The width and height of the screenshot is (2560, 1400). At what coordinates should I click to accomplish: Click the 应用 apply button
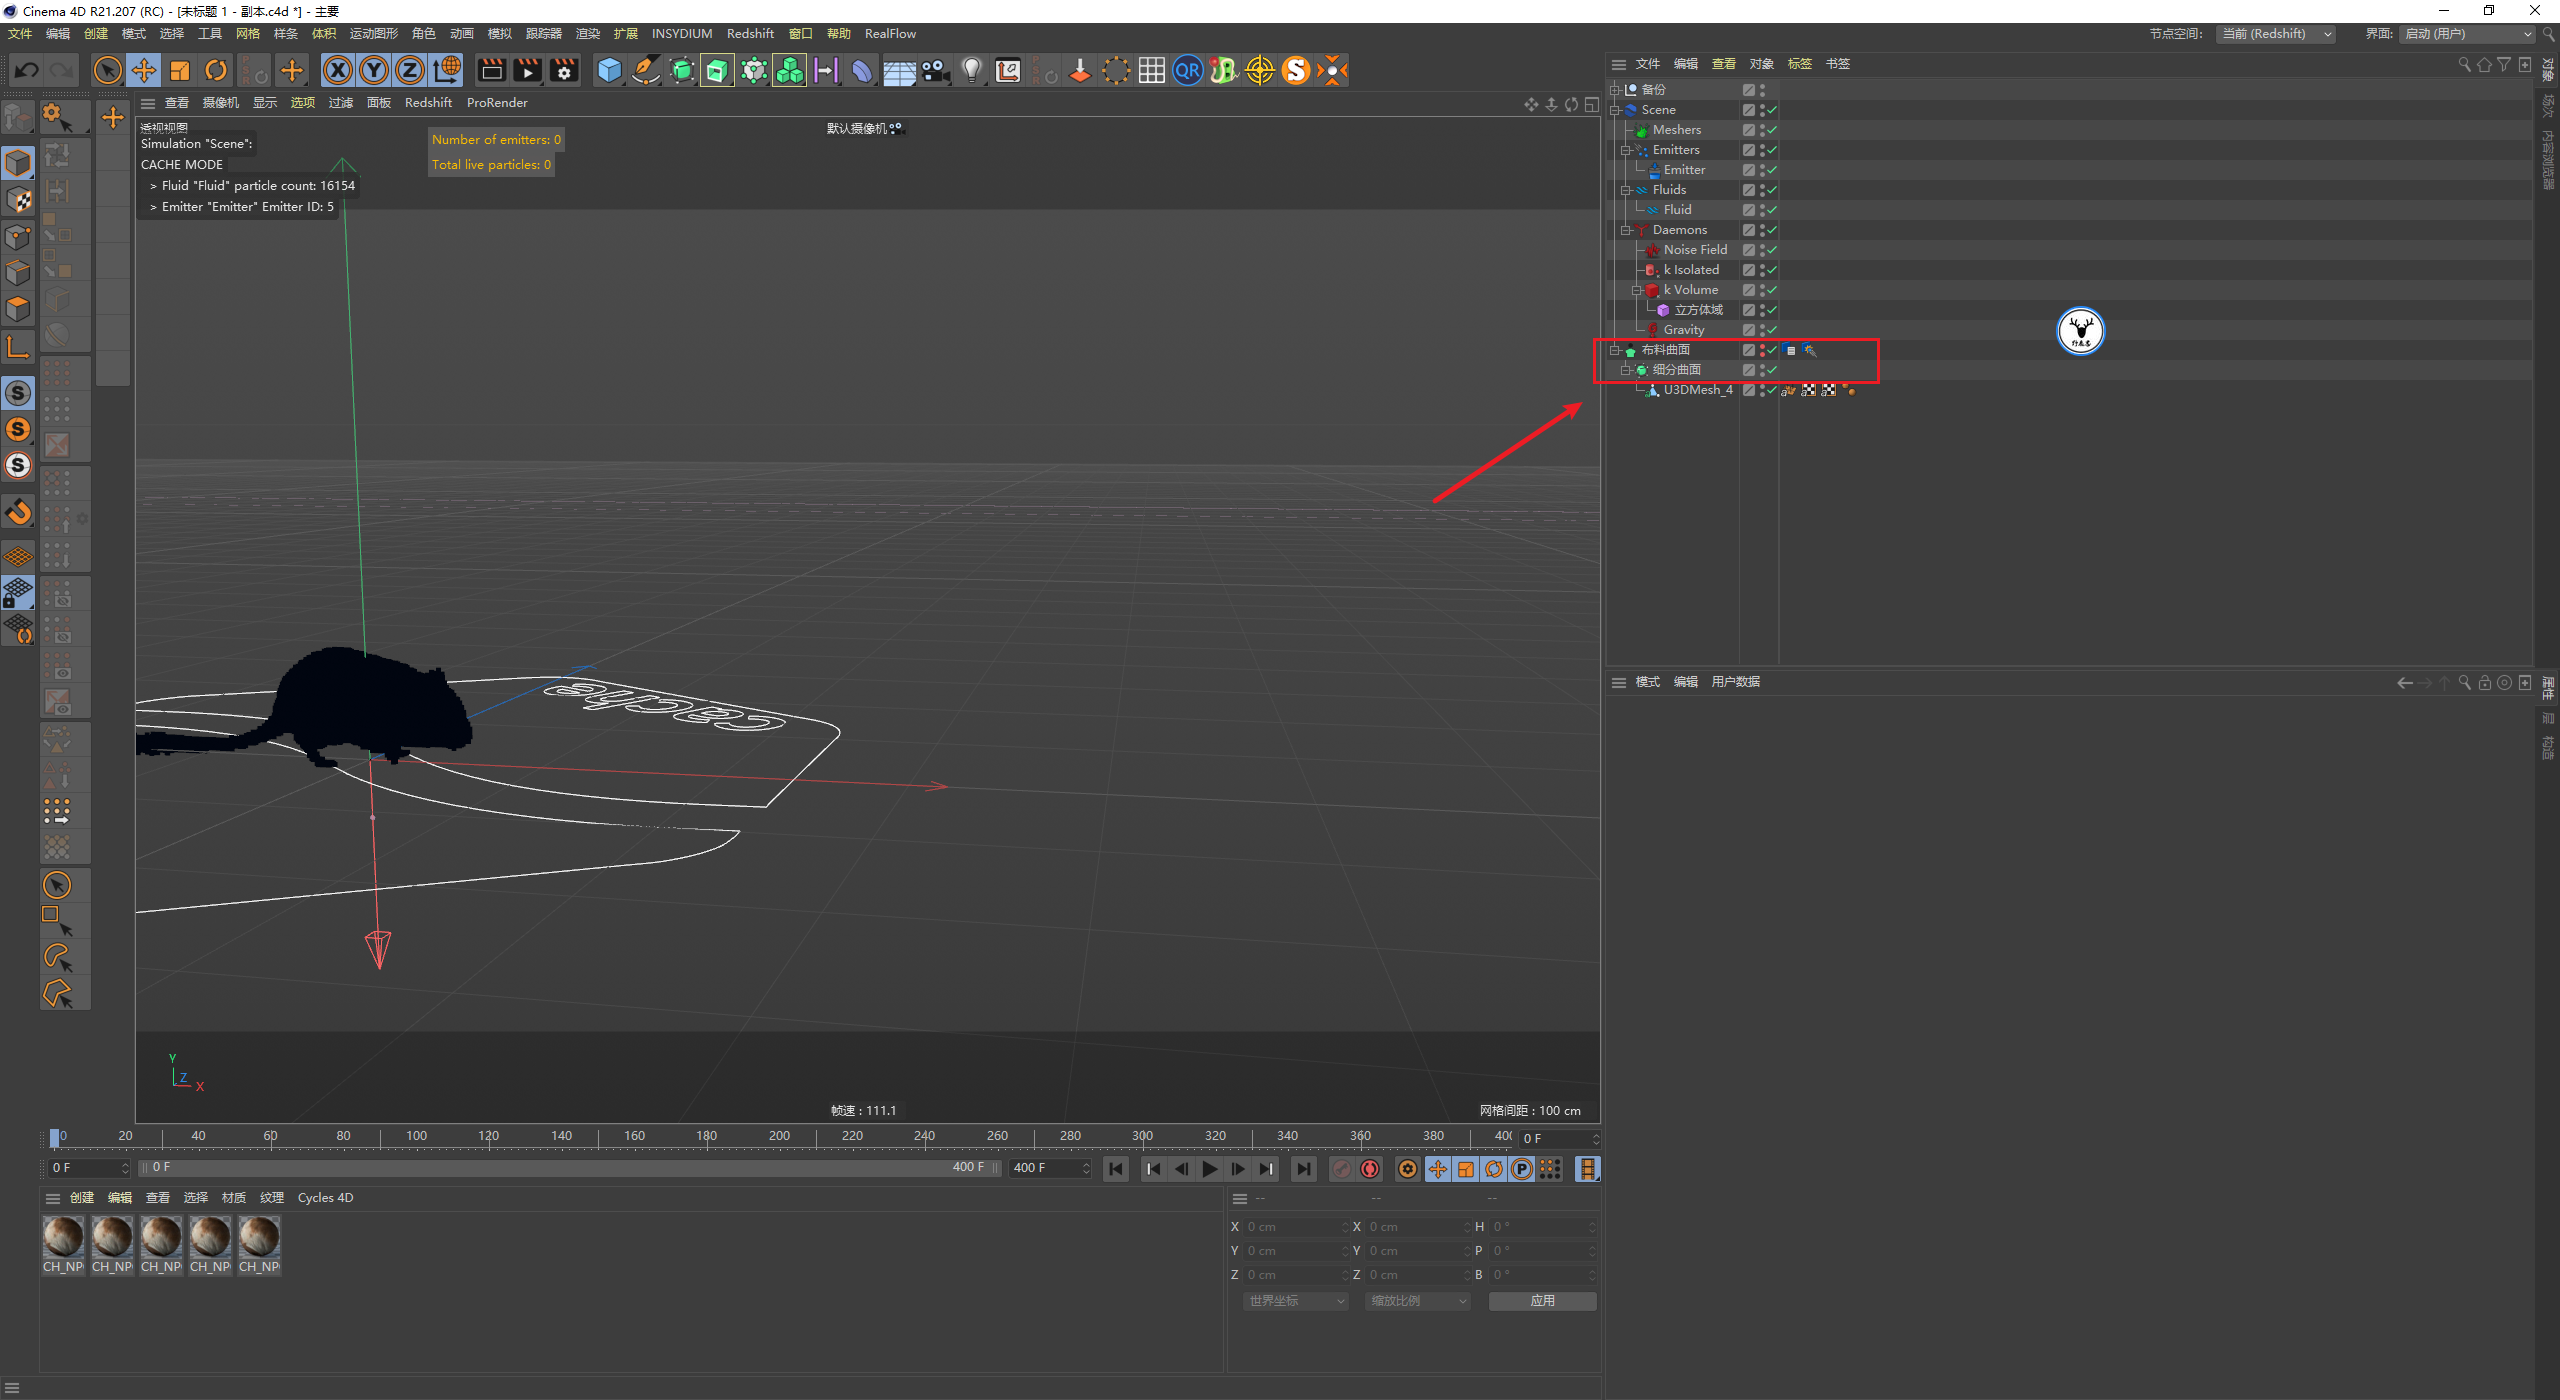pos(1542,1301)
